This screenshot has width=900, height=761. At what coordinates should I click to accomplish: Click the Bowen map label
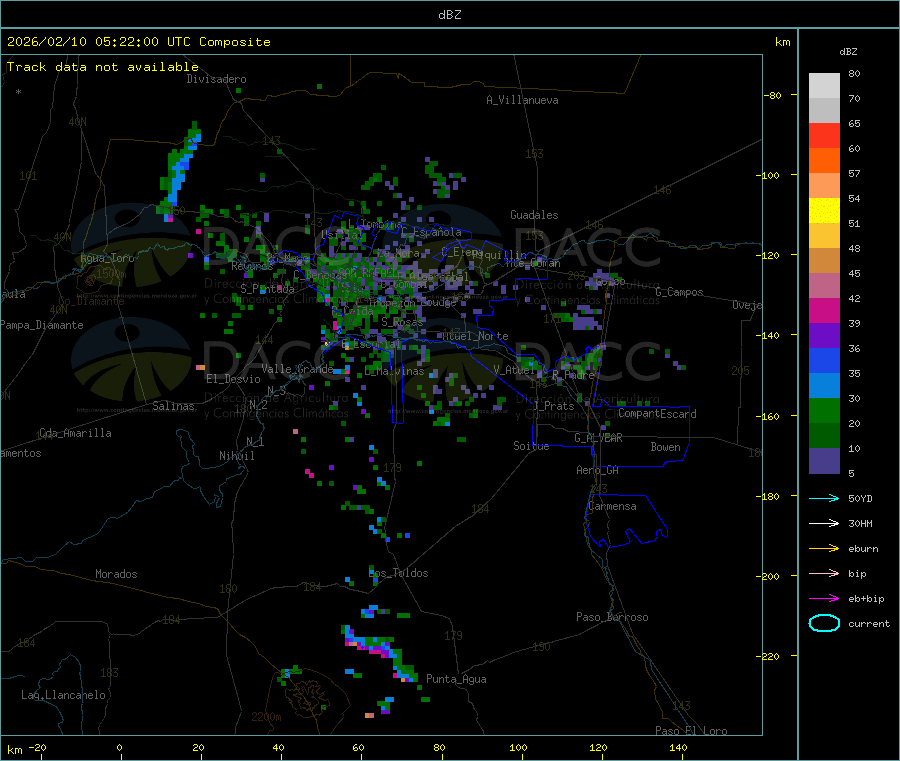point(666,447)
